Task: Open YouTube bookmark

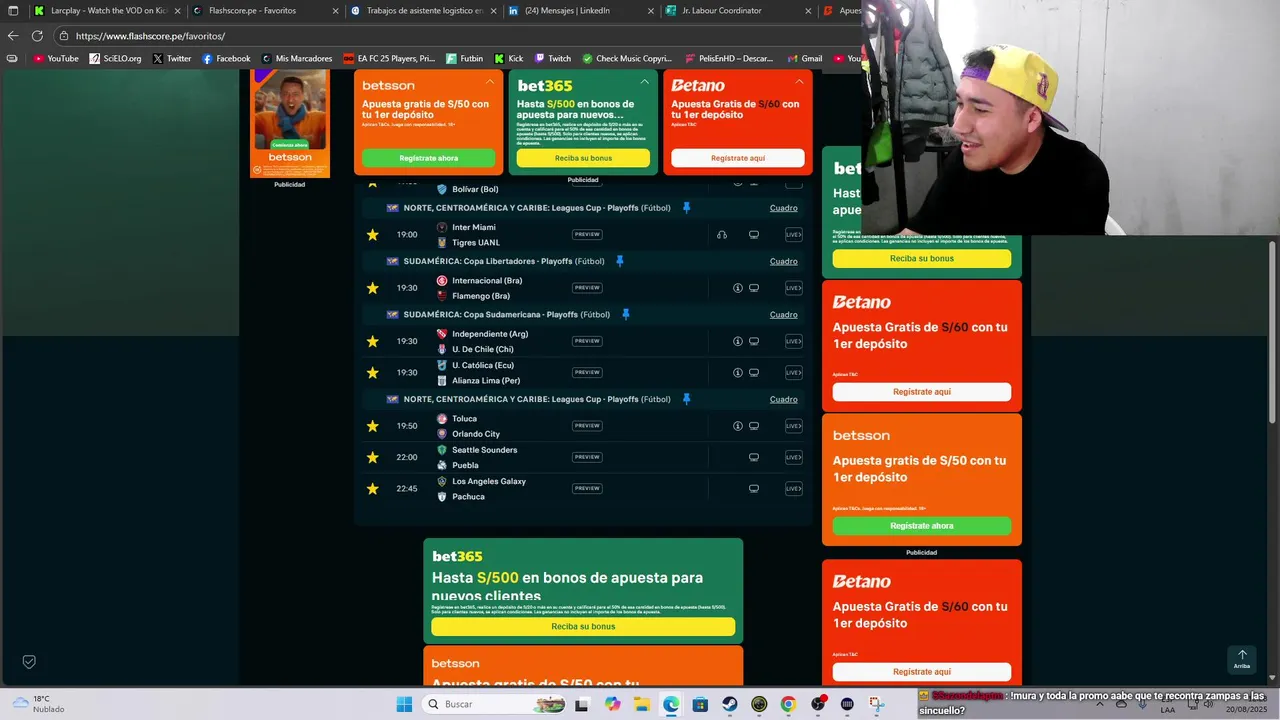Action: pyautogui.click(x=56, y=59)
